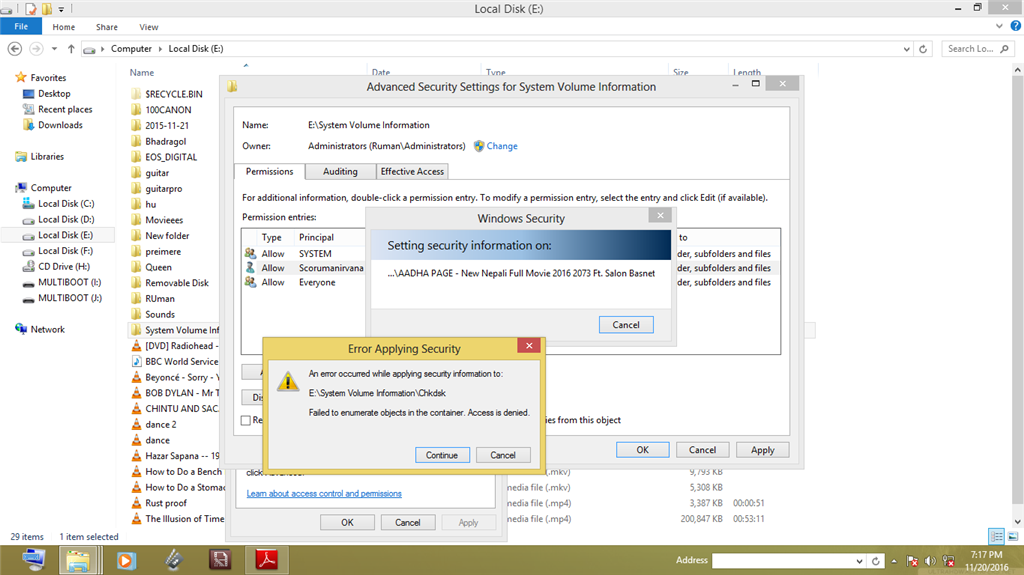Click the Change owner link
The image size is (1024, 575).
tap(501, 146)
